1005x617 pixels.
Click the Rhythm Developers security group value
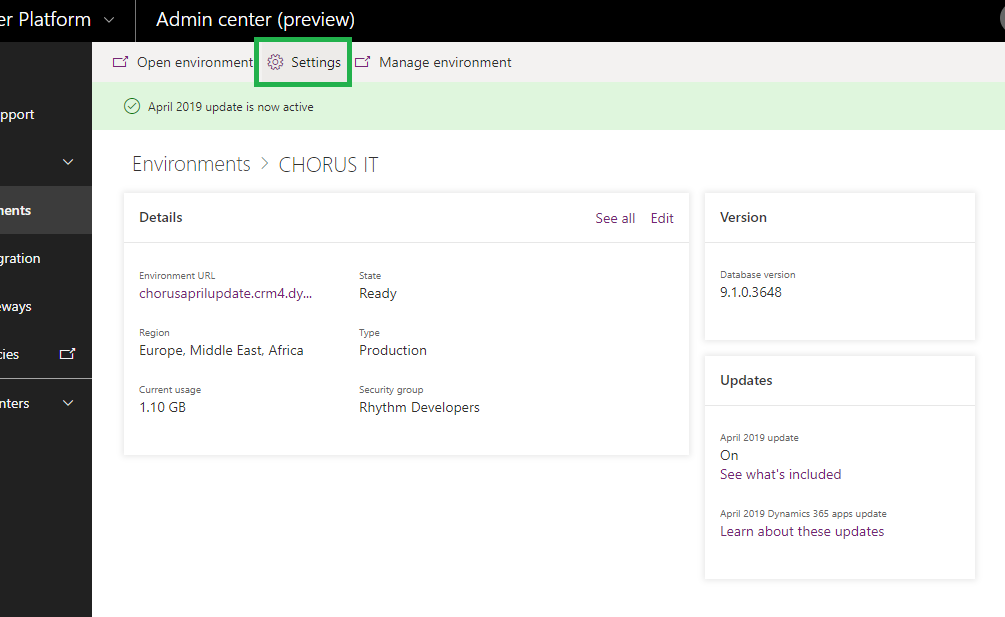419,407
